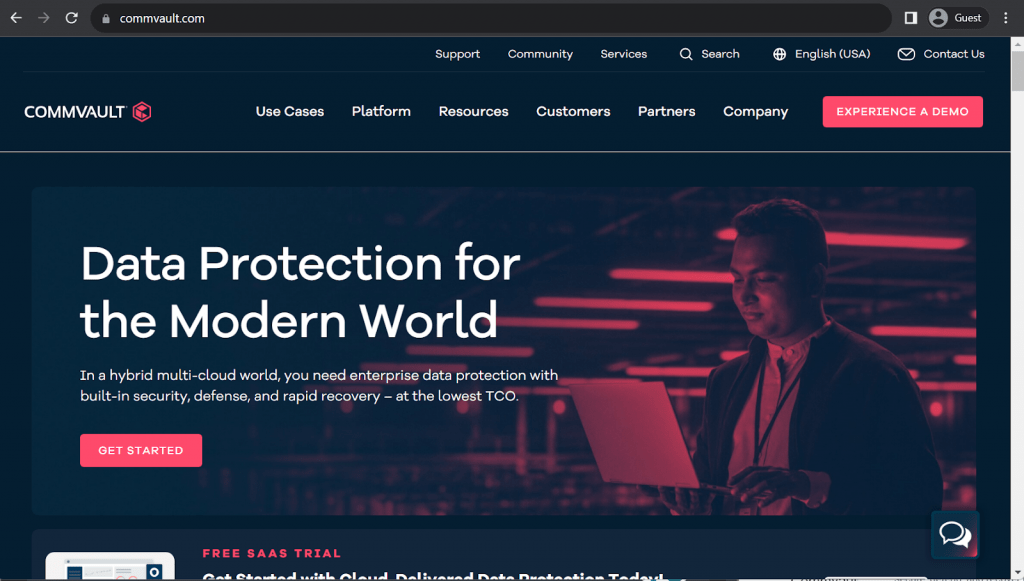The image size is (1024, 581).
Task: Open the SaaS trial thumbnail image
Action: [x=110, y=566]
